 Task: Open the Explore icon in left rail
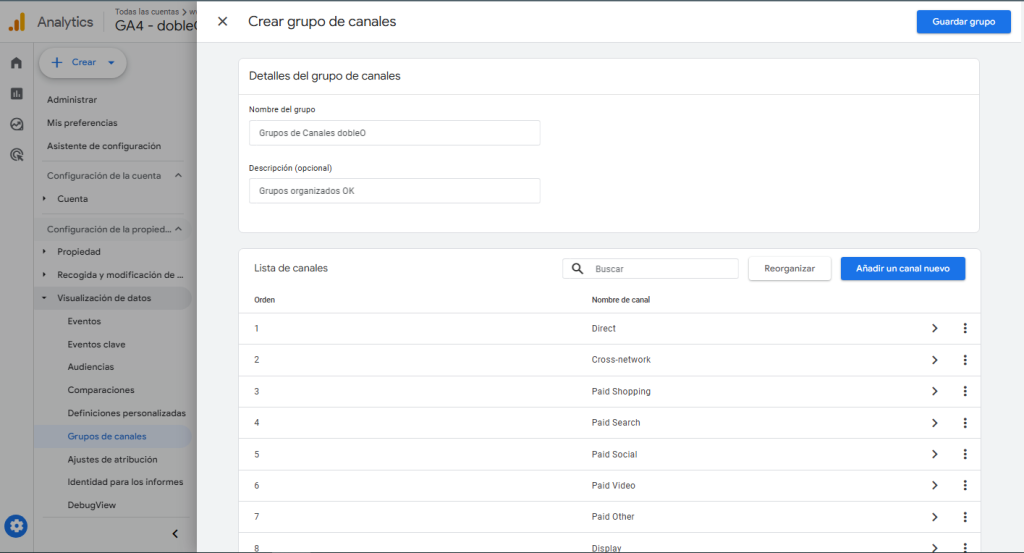click(x=16, y=125)
